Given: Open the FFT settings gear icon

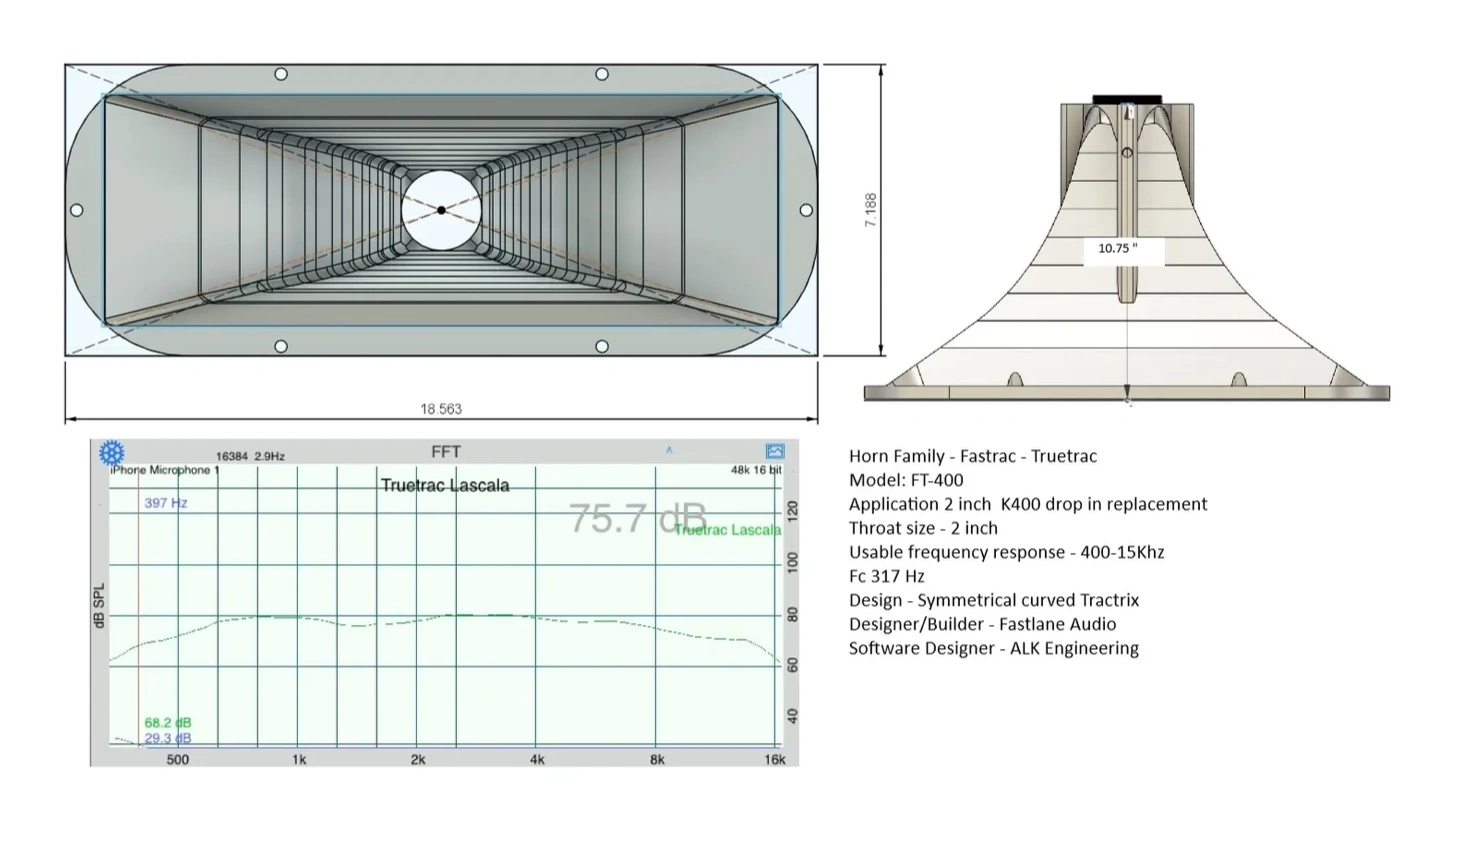Looking at the screenshot, I should pos(111,453).
